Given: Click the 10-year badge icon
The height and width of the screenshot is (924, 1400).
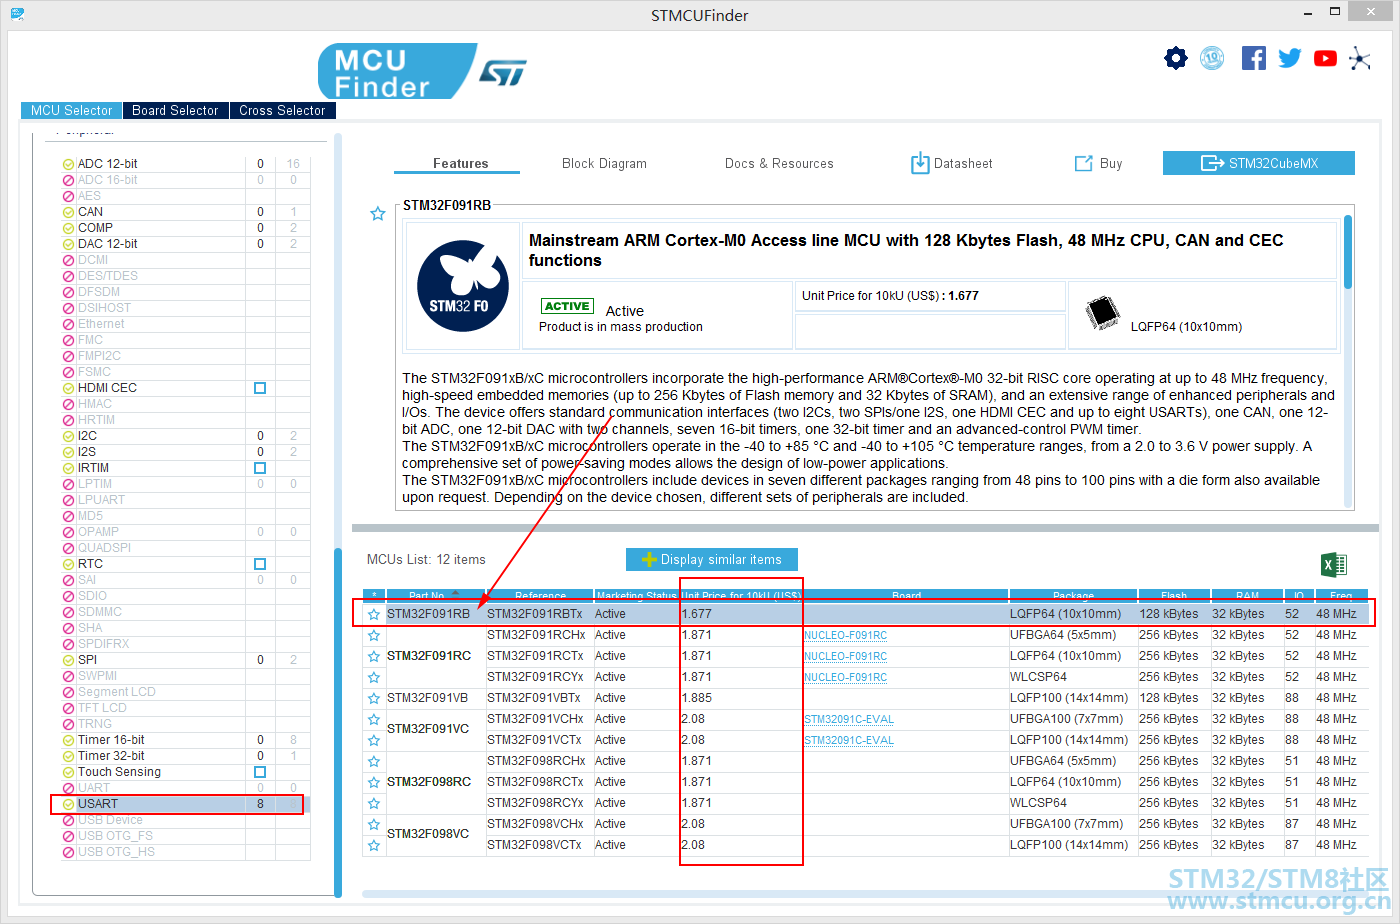Looking at the screenshot, I should 1212,58.
